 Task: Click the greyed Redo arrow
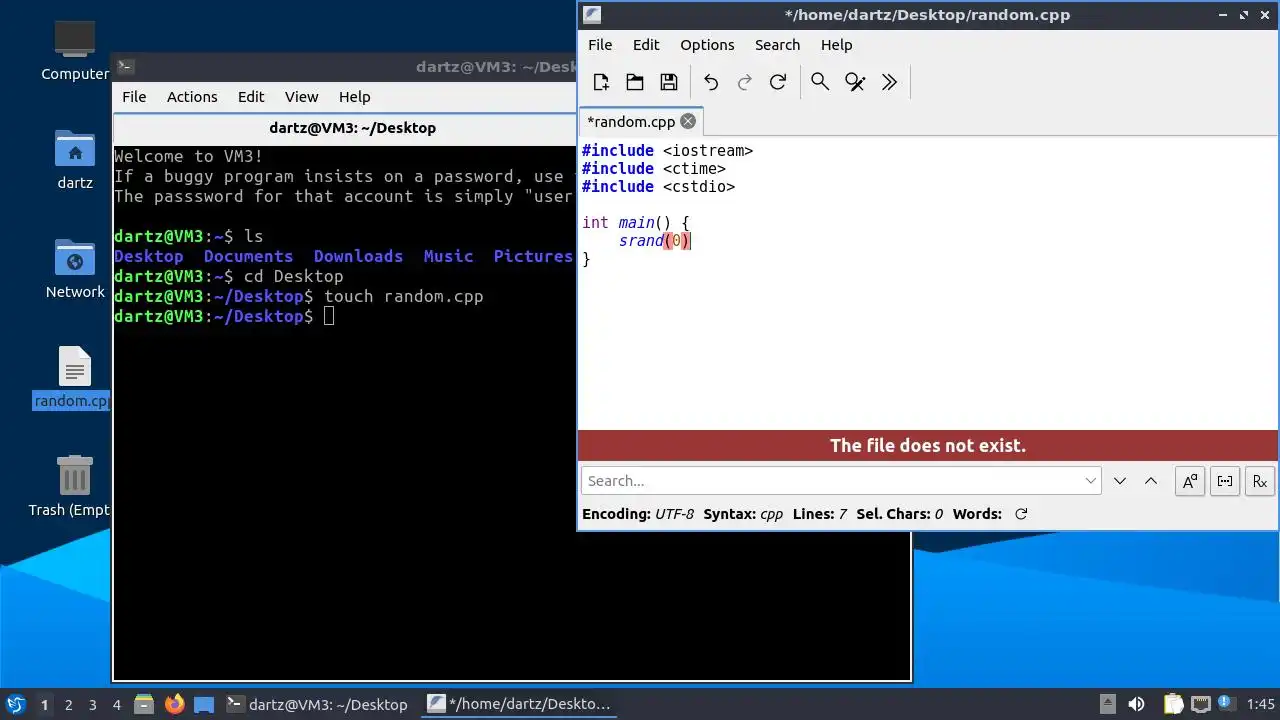744,82
